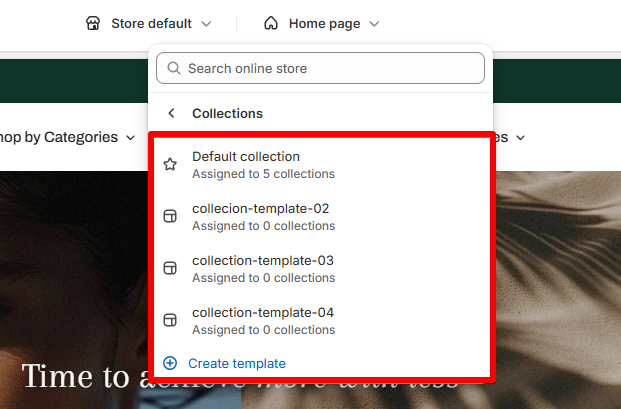
Task: Pick collection-template-04 from the list
Action: (322, 321)
